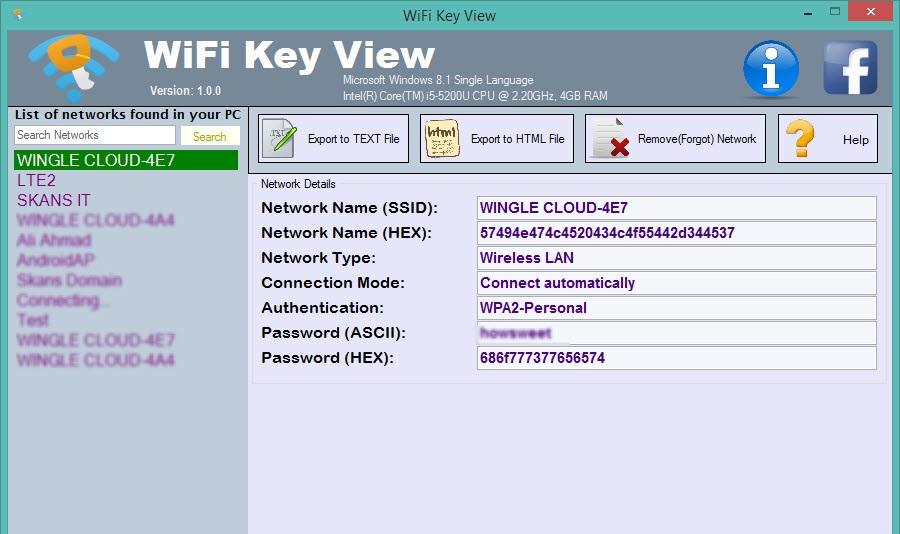Click the 'Network Details' group label
The width and height of the screenshot is (900, 534).
coord(298,184)
